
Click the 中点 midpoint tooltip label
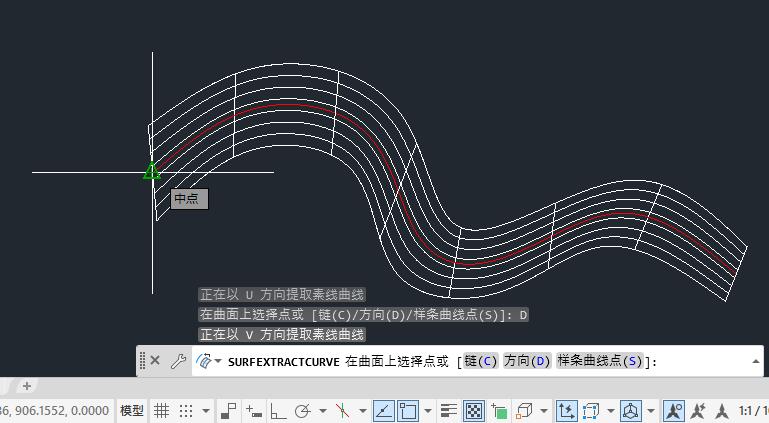point(189,199)
